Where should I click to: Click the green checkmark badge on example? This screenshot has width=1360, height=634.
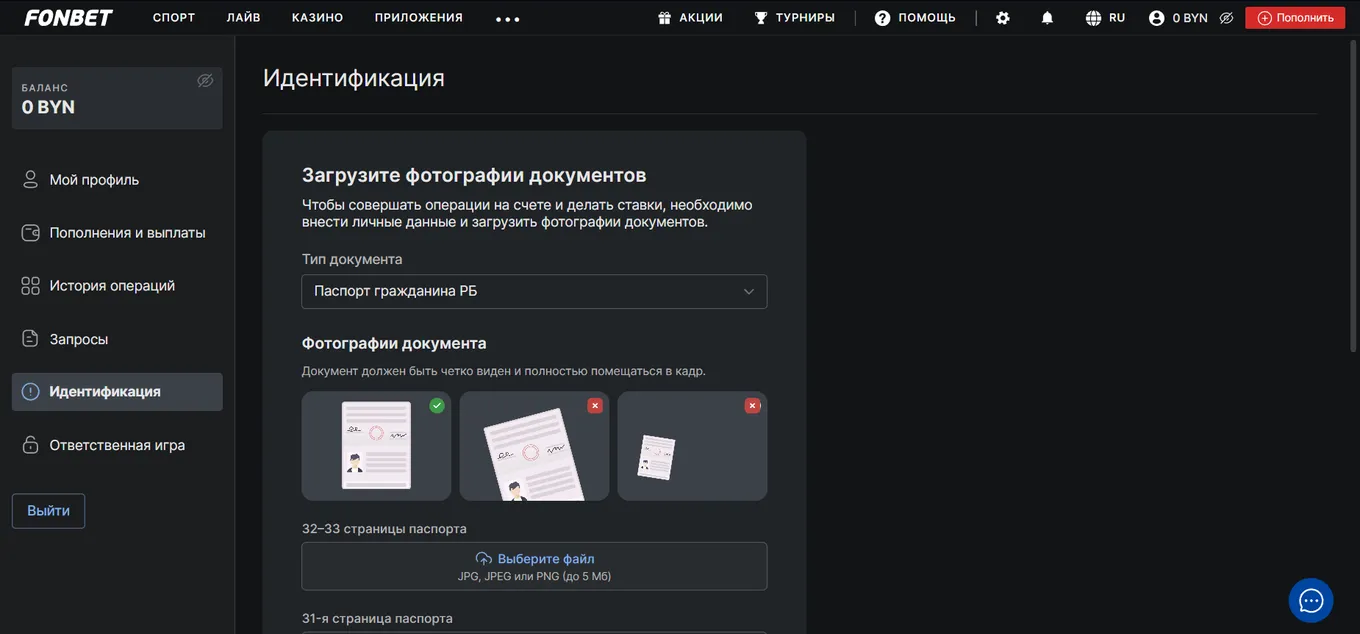437,405
